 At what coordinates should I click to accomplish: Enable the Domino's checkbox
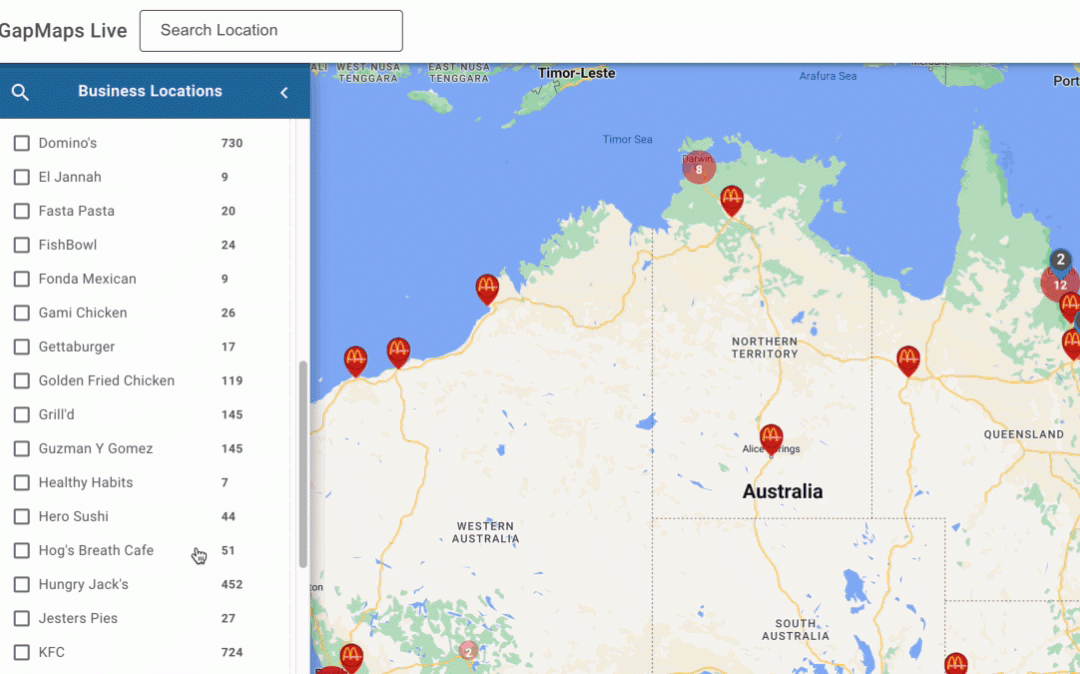coord(21,143)
